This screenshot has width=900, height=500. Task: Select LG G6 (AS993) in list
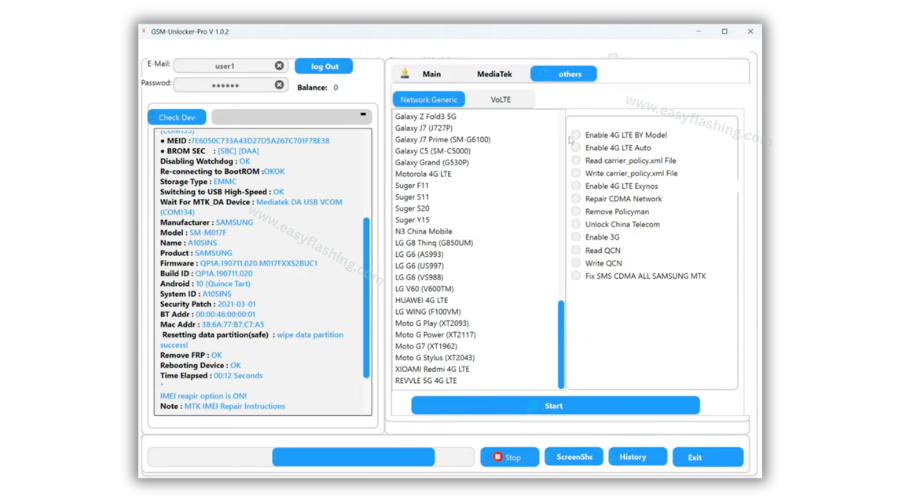click(419, 254)
